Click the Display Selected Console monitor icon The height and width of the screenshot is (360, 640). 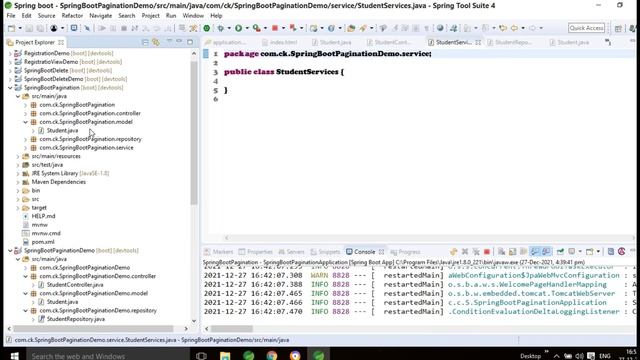pyautogui.click(x=572, y=251)
